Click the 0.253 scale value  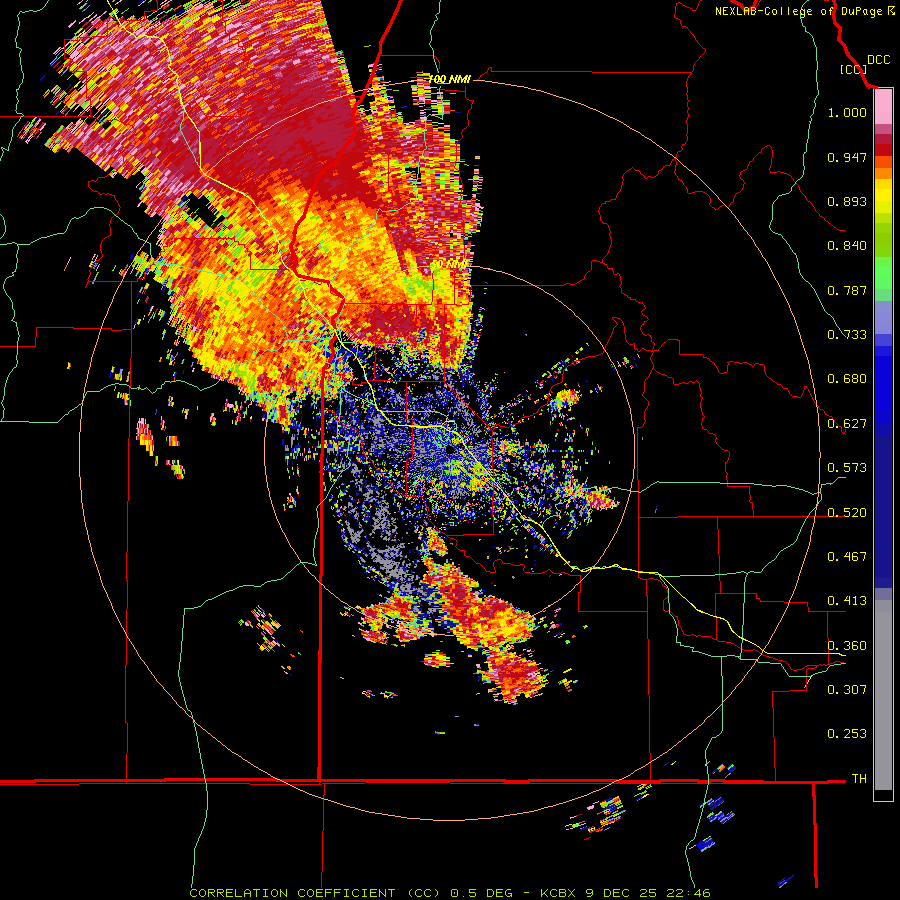(x=847, y=734)
